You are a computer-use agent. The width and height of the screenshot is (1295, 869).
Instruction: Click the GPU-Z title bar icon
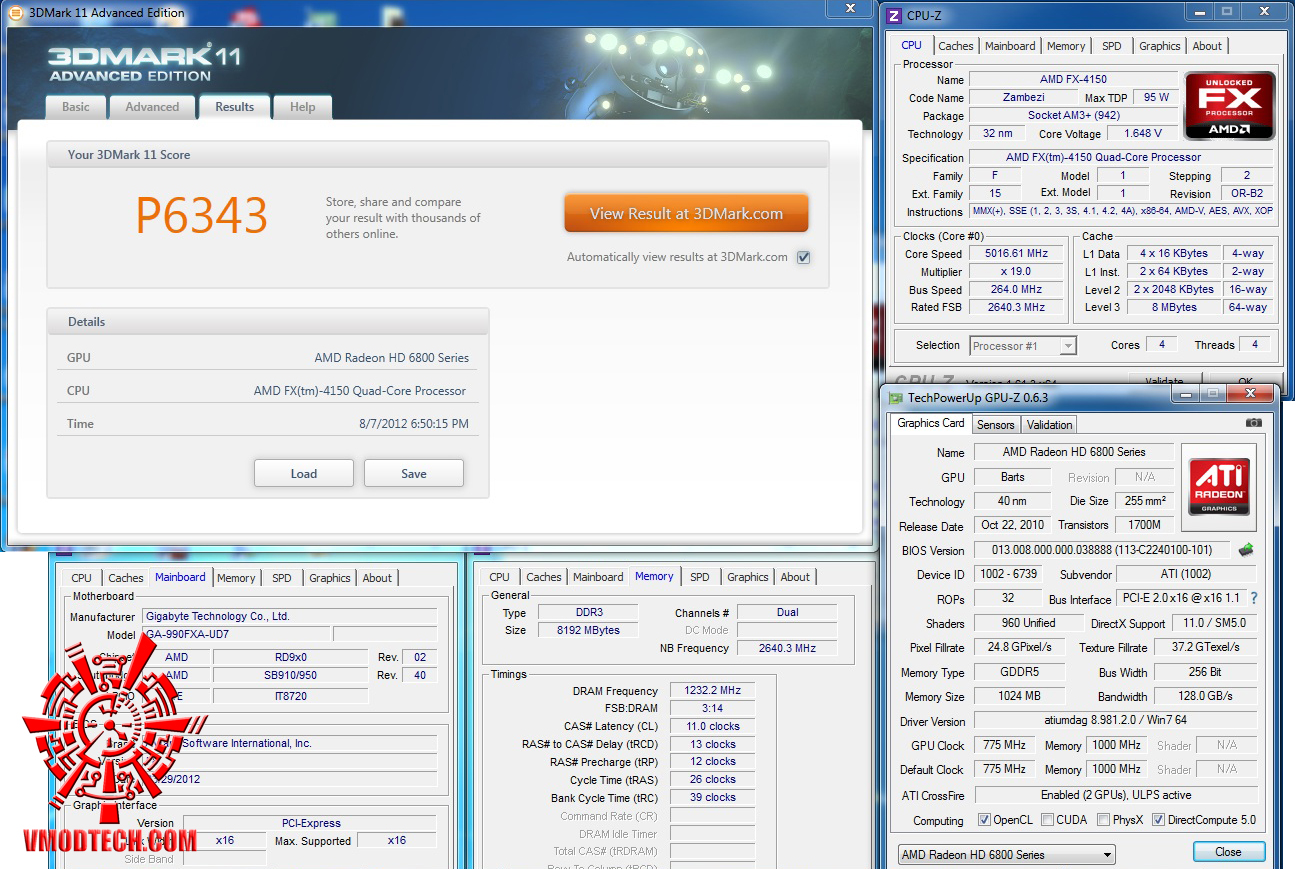click(x=896, y=397)
